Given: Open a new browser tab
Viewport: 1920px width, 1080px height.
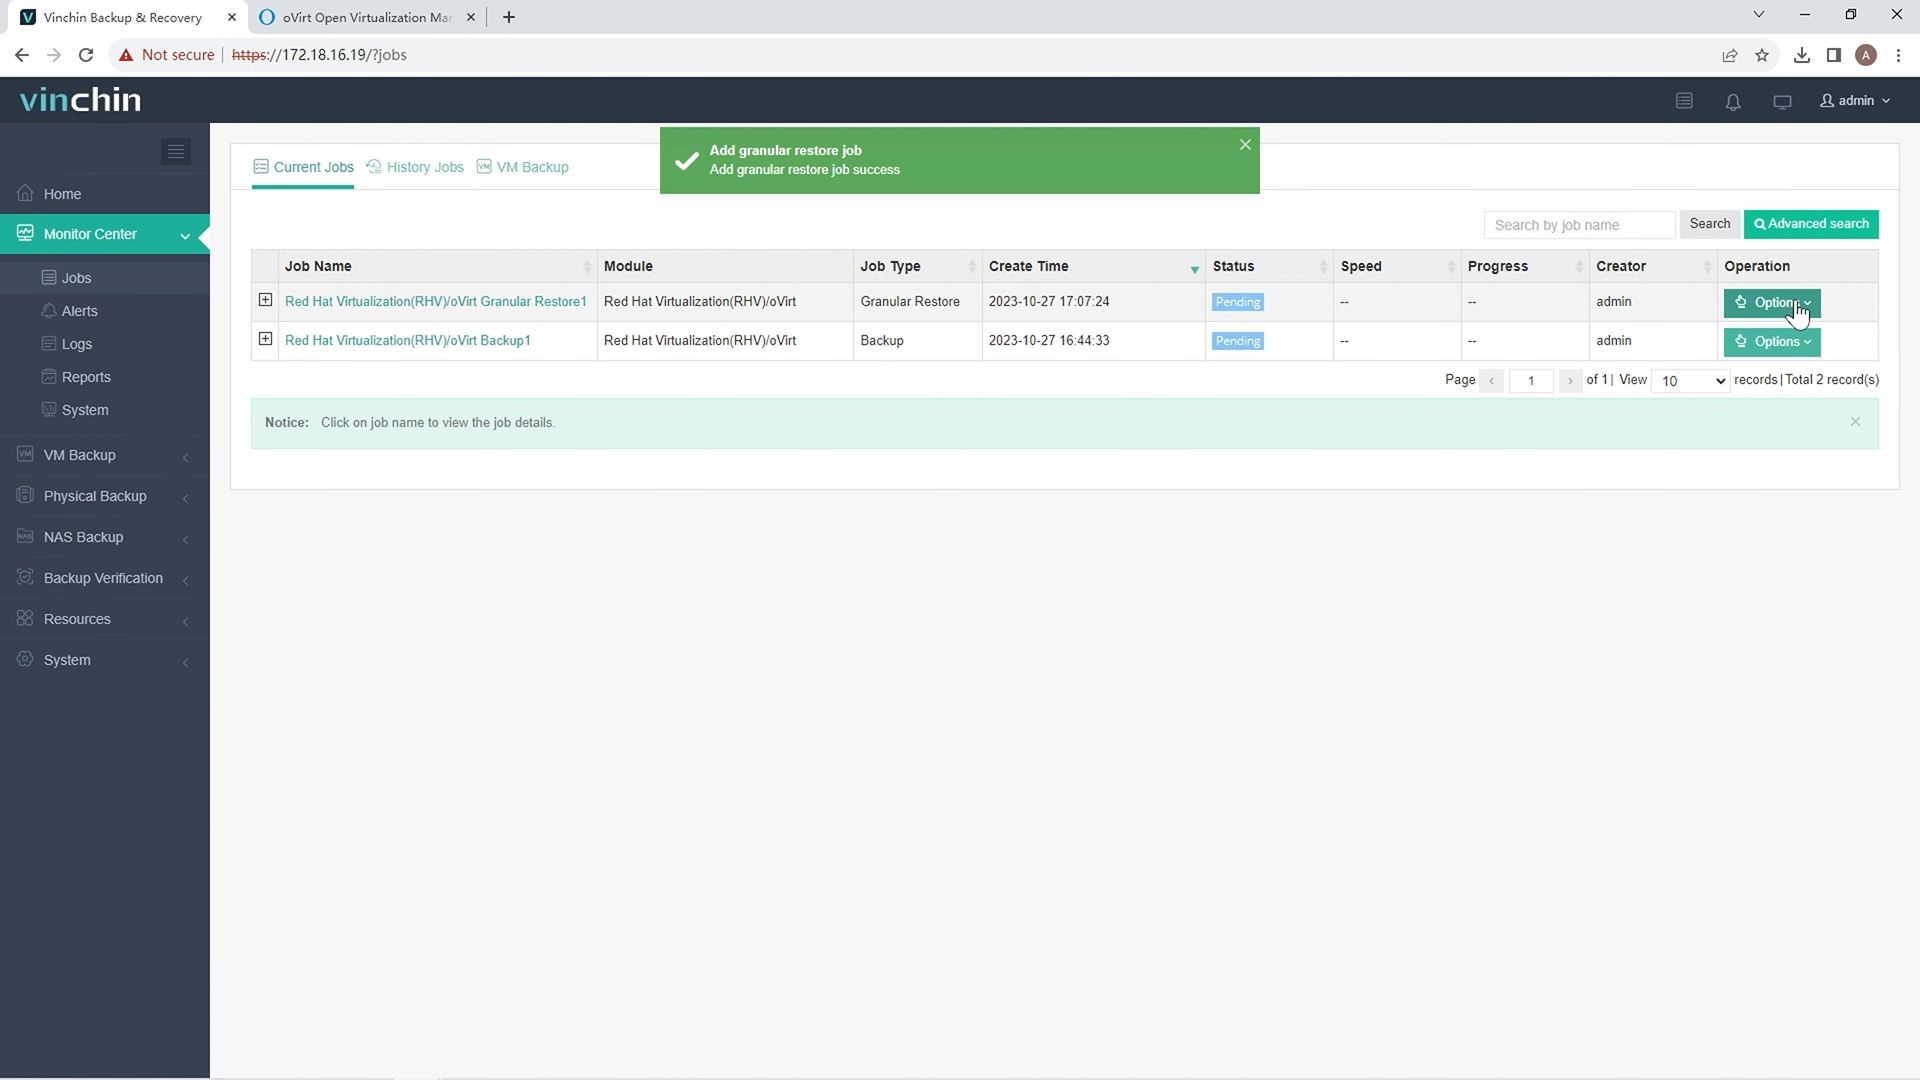Looking at the screenshot, I should click(509, 17).
